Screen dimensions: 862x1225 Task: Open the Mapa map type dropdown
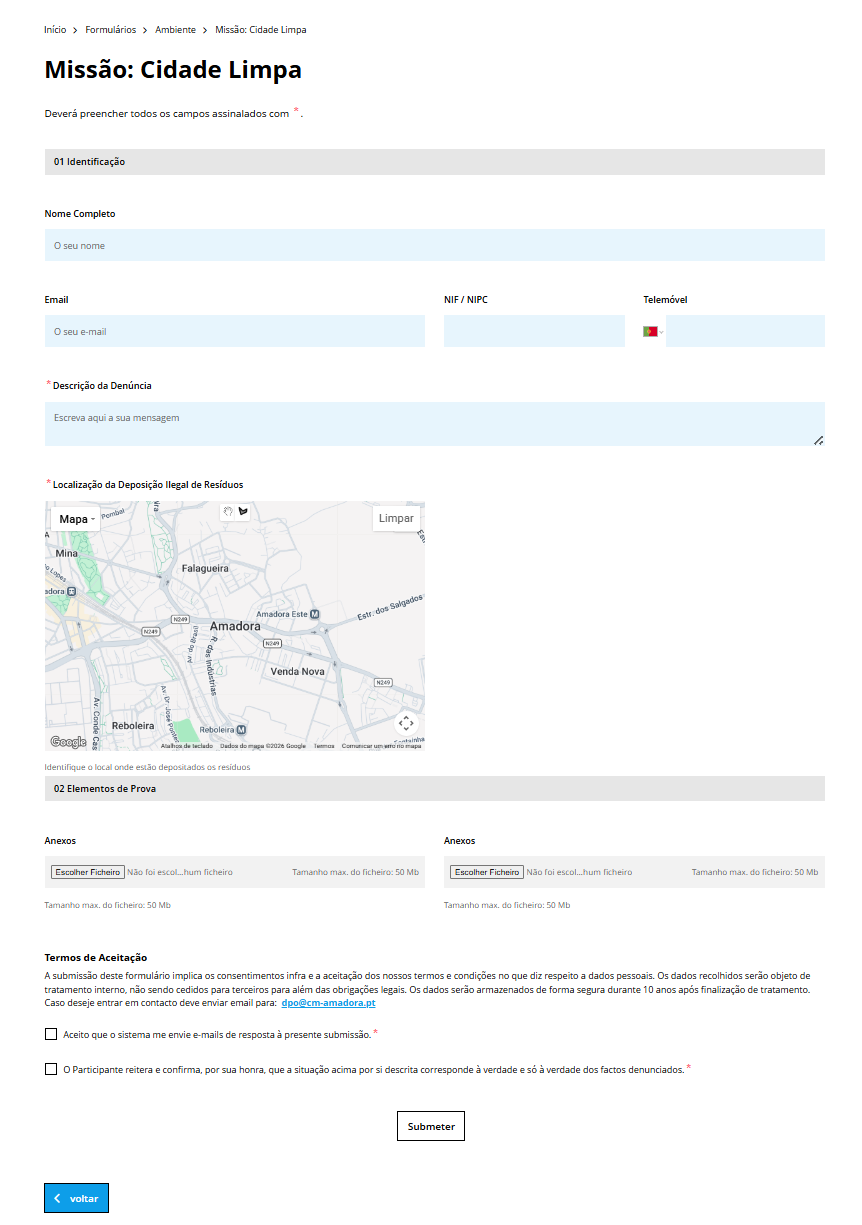click(77, 519)
